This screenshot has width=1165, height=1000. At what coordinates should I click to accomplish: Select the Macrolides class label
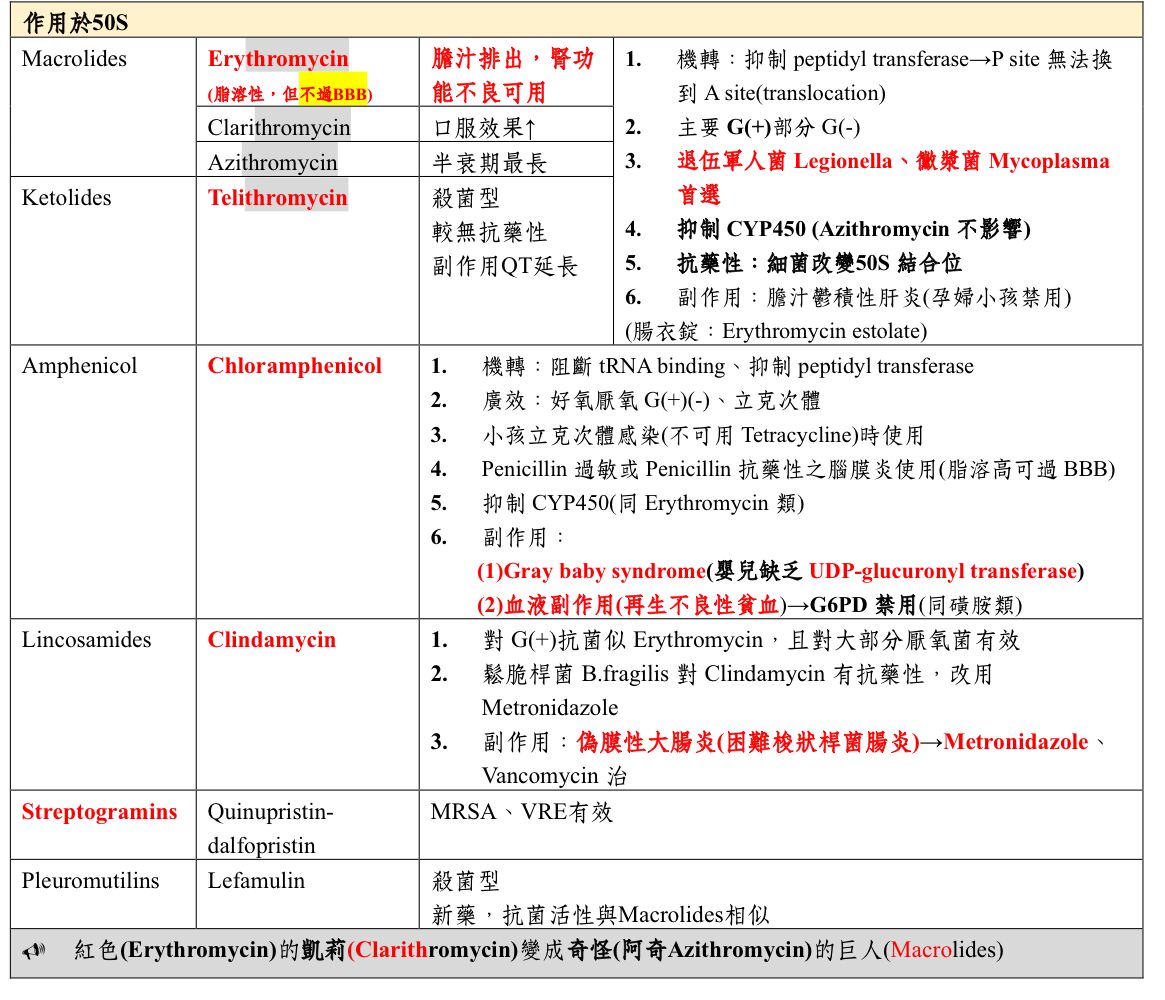click(74, 59)
